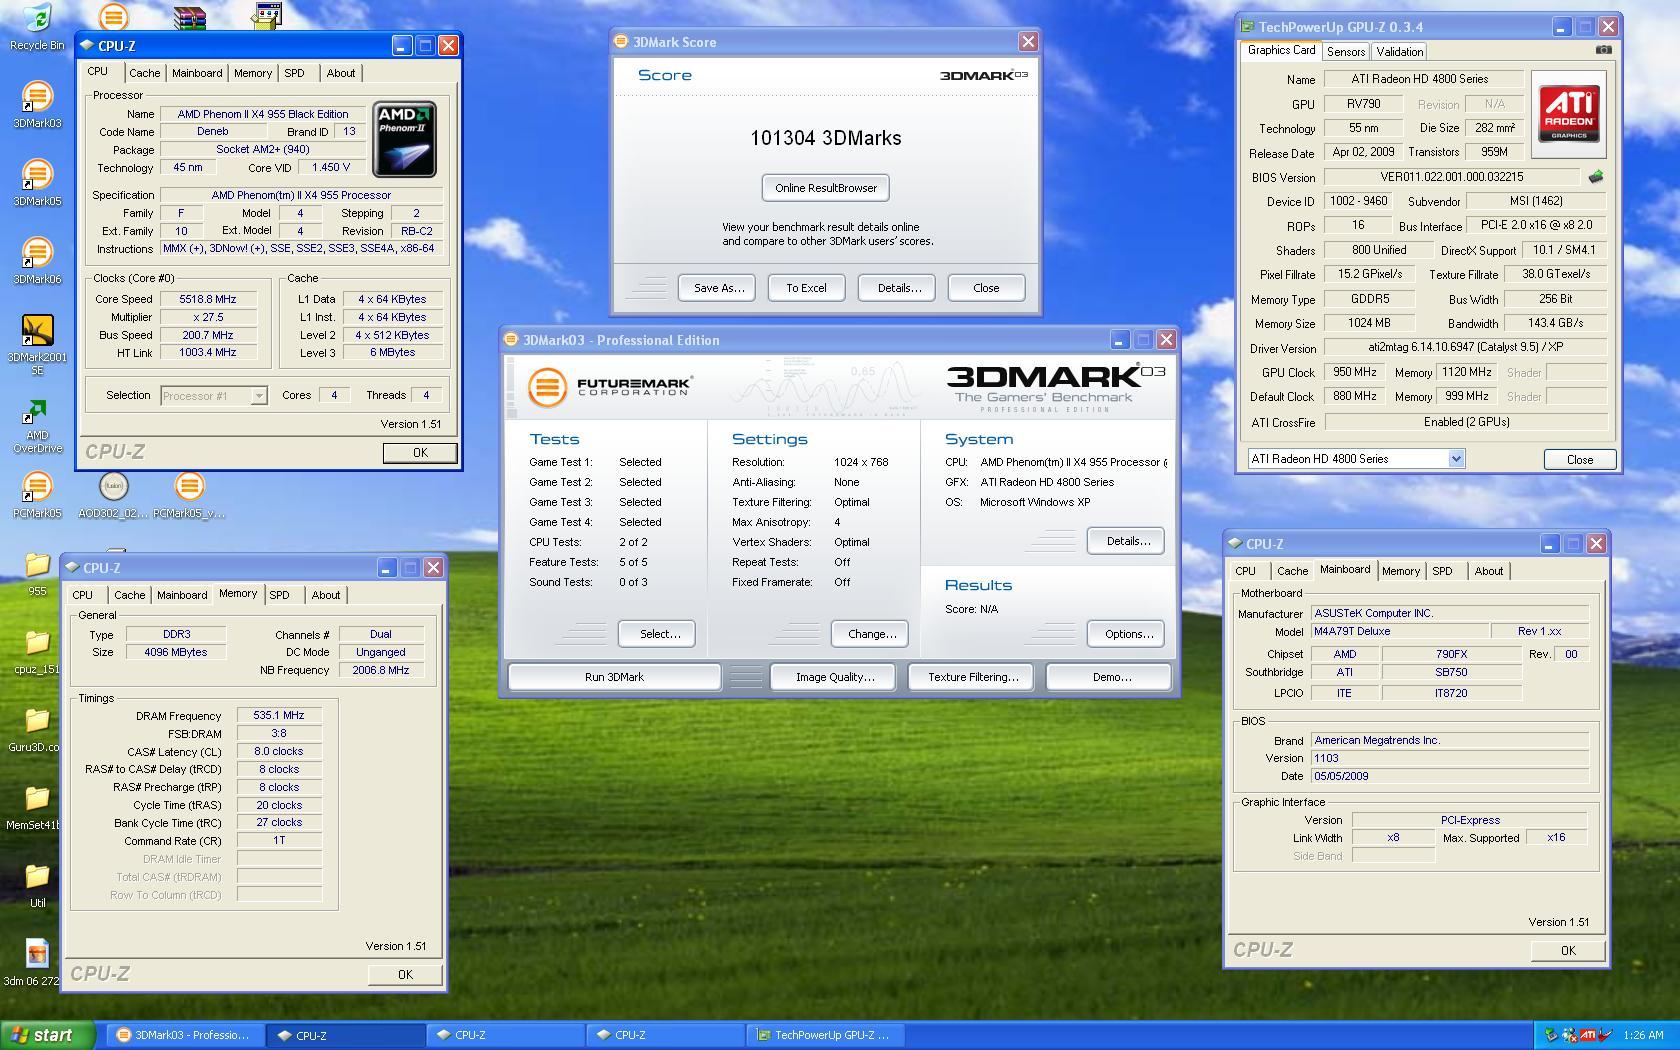Open the 3dm 06 272 file on desktop
The image size is (1680, 1050).
[34, 962]
